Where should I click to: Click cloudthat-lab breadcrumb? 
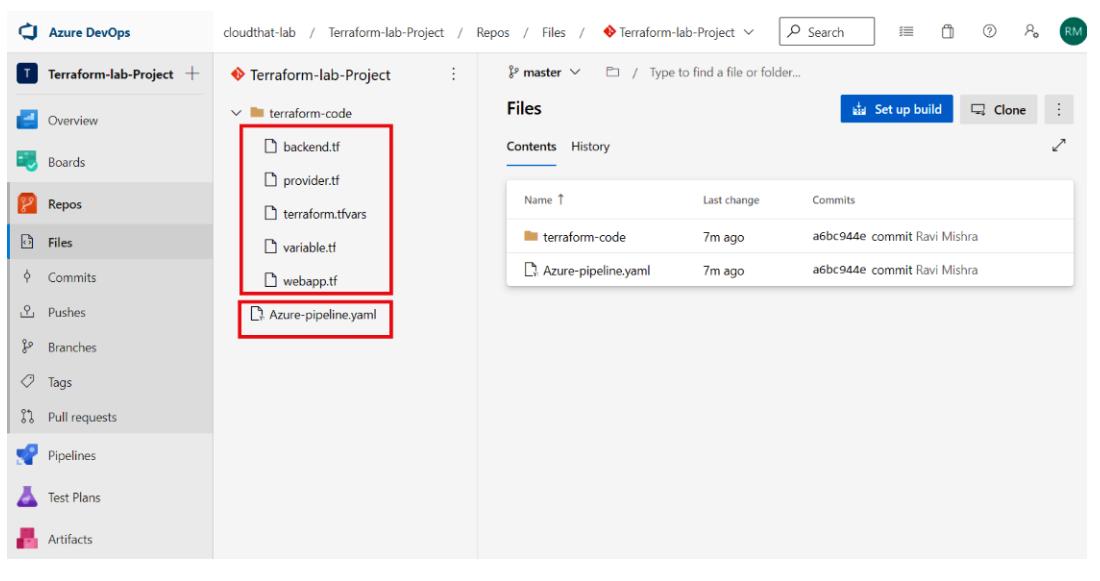[x=260, y=32]
